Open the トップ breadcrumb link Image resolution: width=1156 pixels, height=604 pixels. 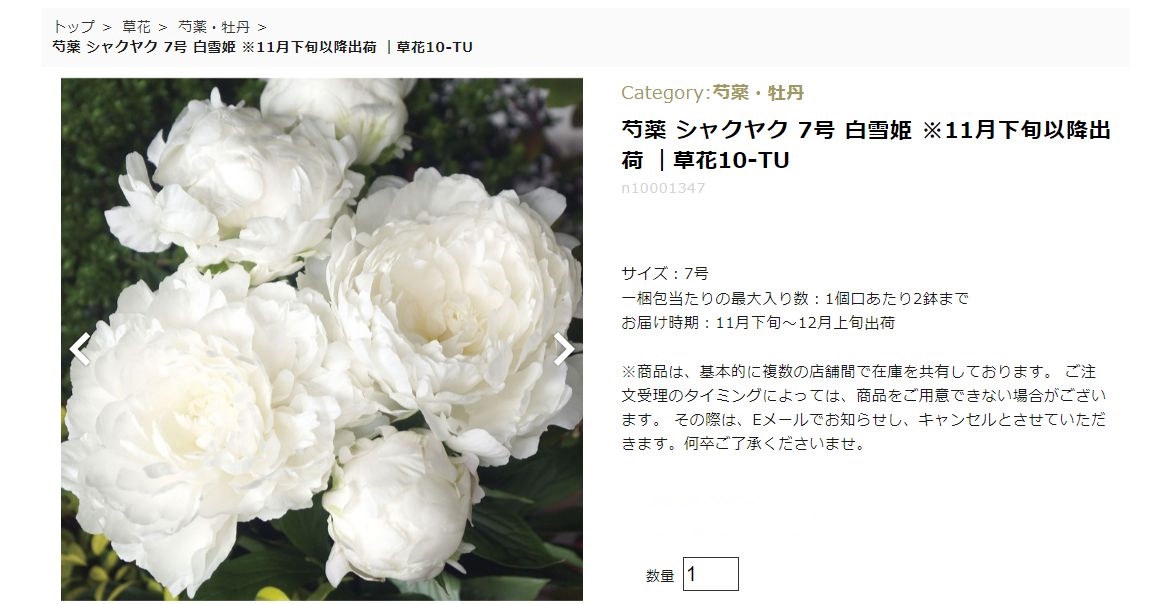coord(74,27)
